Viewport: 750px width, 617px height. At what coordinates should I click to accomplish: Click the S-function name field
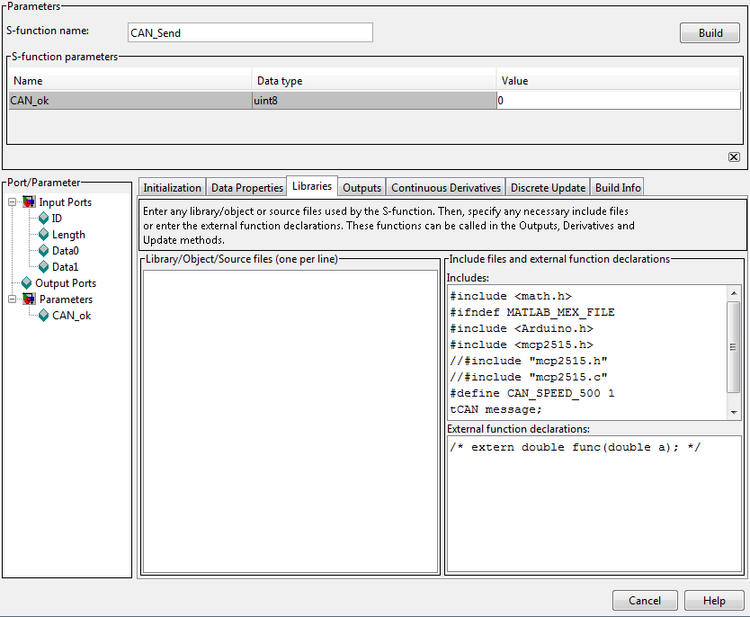point(250,32)
